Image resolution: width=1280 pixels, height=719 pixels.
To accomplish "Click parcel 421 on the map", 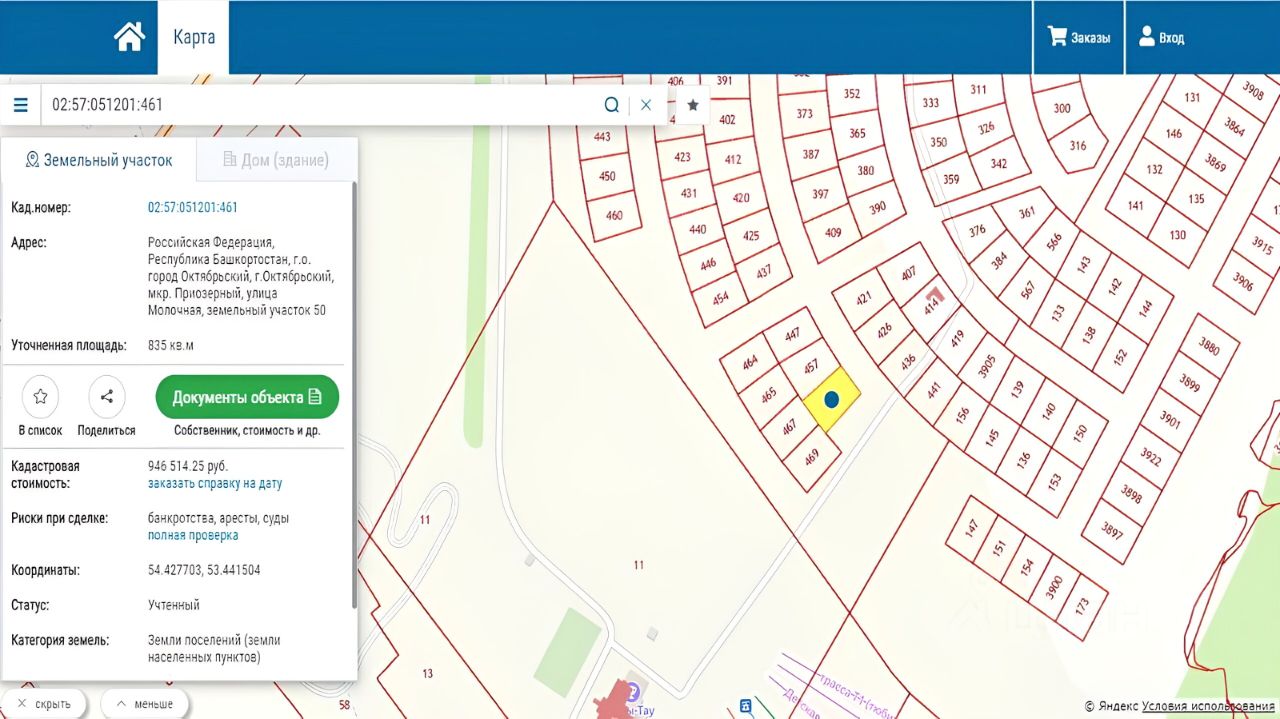I will click(x=864, y=296).
